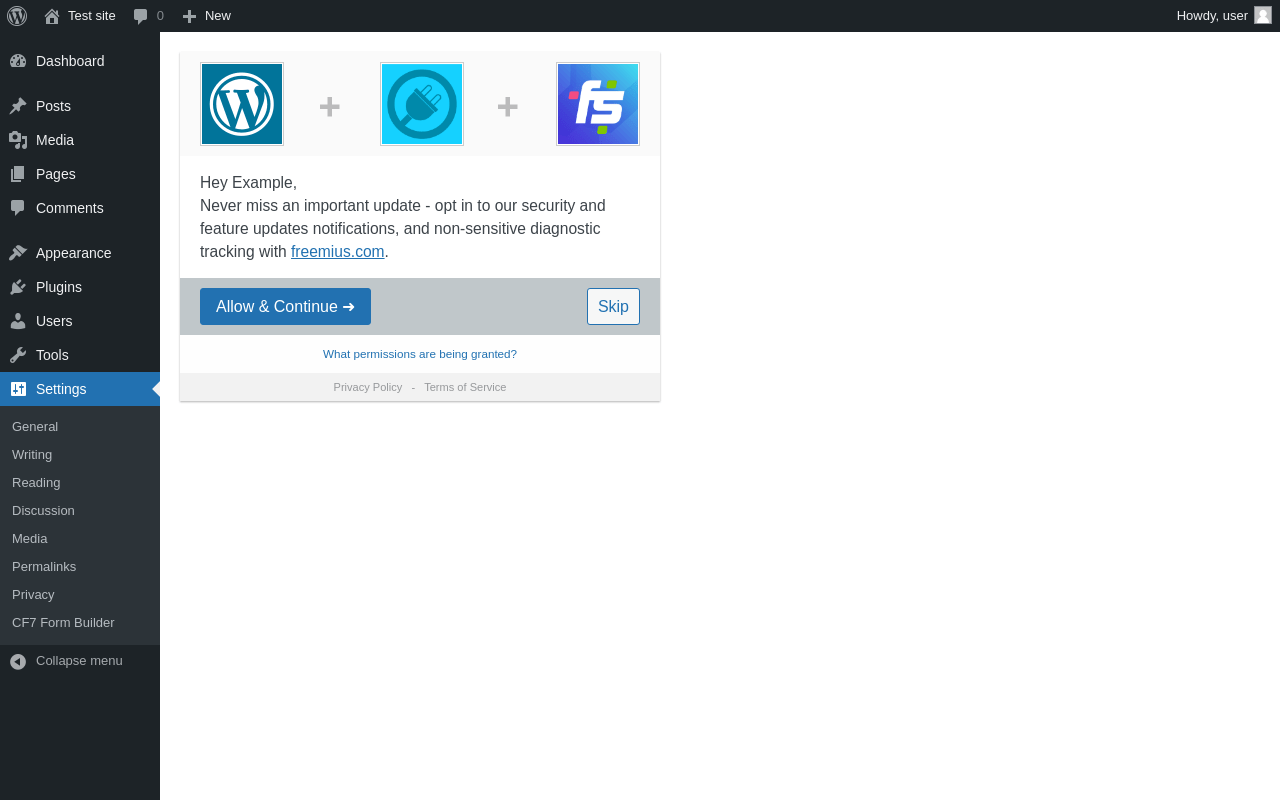This screenshot has height=800, width=1280.
Task: Open the Privacy Policy link
Action: [x=368, y=387]
